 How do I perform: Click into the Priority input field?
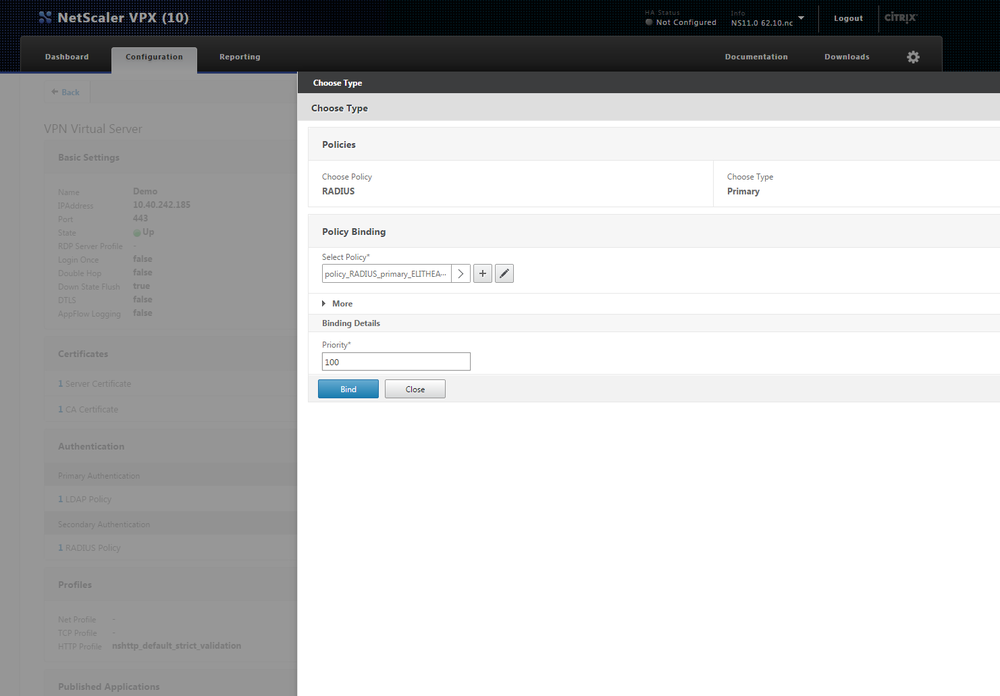pos(396,362)
